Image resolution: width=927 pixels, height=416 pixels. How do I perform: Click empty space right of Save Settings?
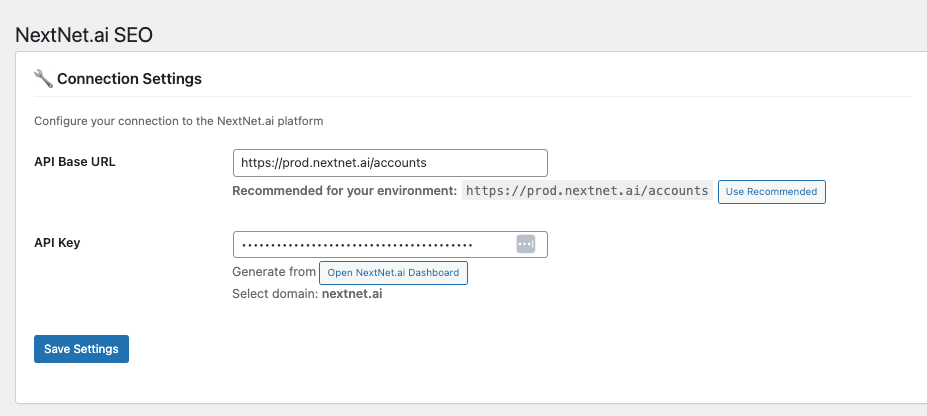400,349
